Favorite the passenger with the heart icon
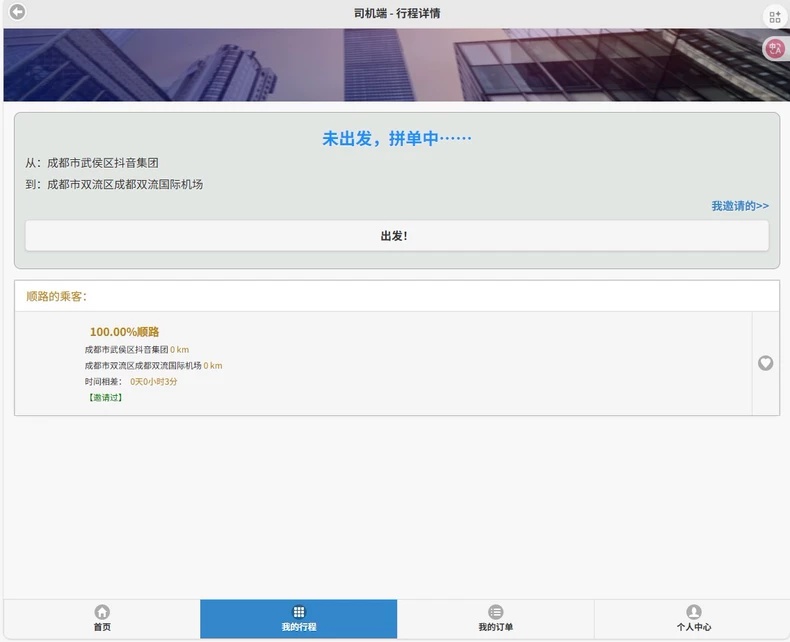Screen dimensions: 790x642 point(765,363)
